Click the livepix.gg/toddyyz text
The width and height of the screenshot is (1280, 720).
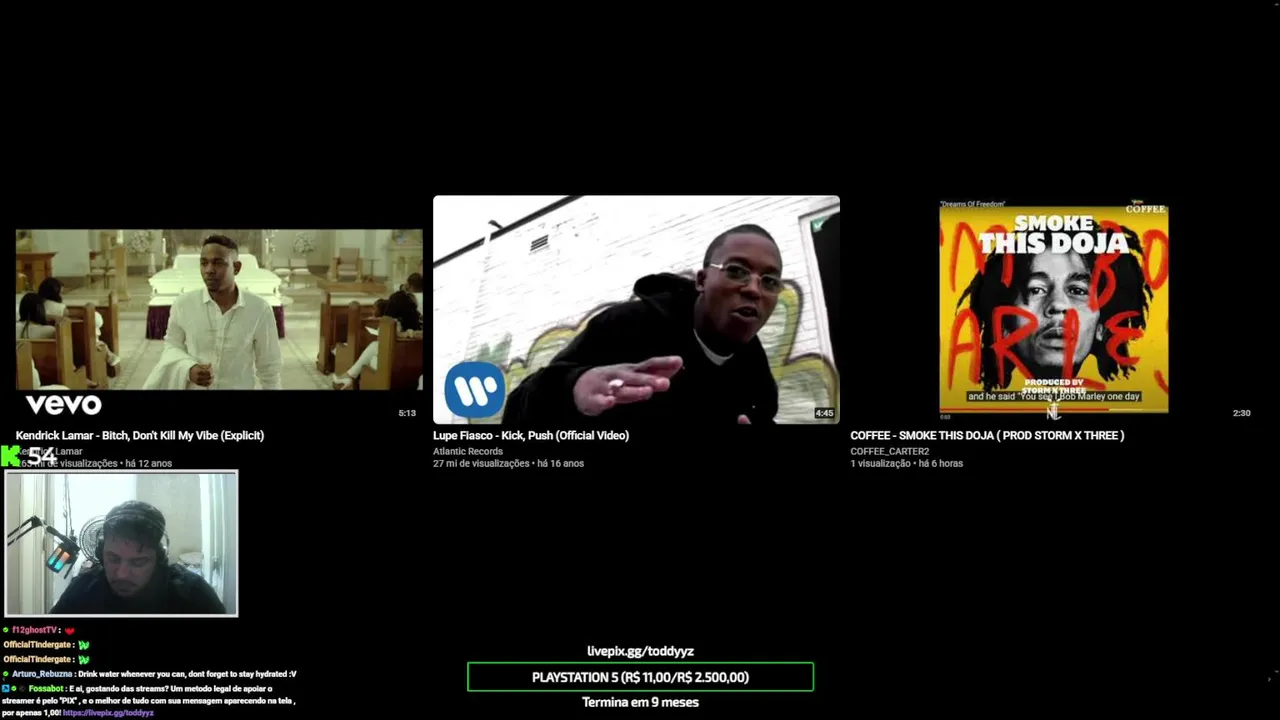[x=640, y=651]
